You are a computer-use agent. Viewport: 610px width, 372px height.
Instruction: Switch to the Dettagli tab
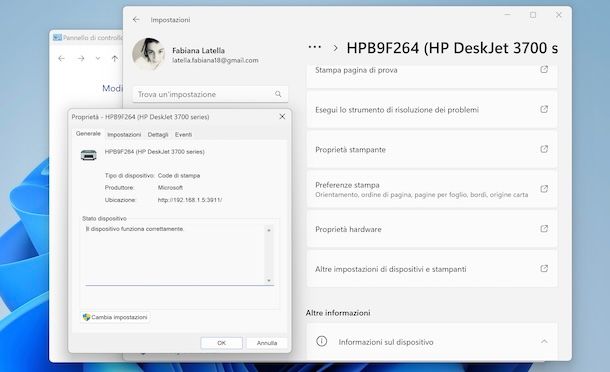(158, 135)
